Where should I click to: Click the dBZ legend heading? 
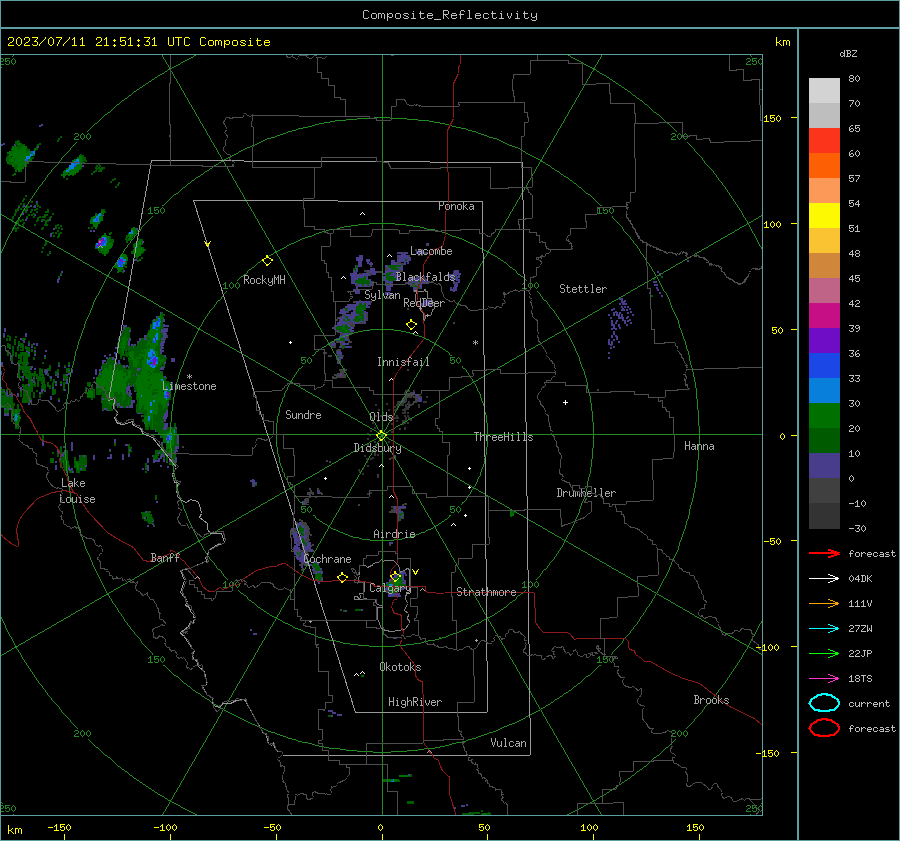pyautogui.click(x=848, y=53)
